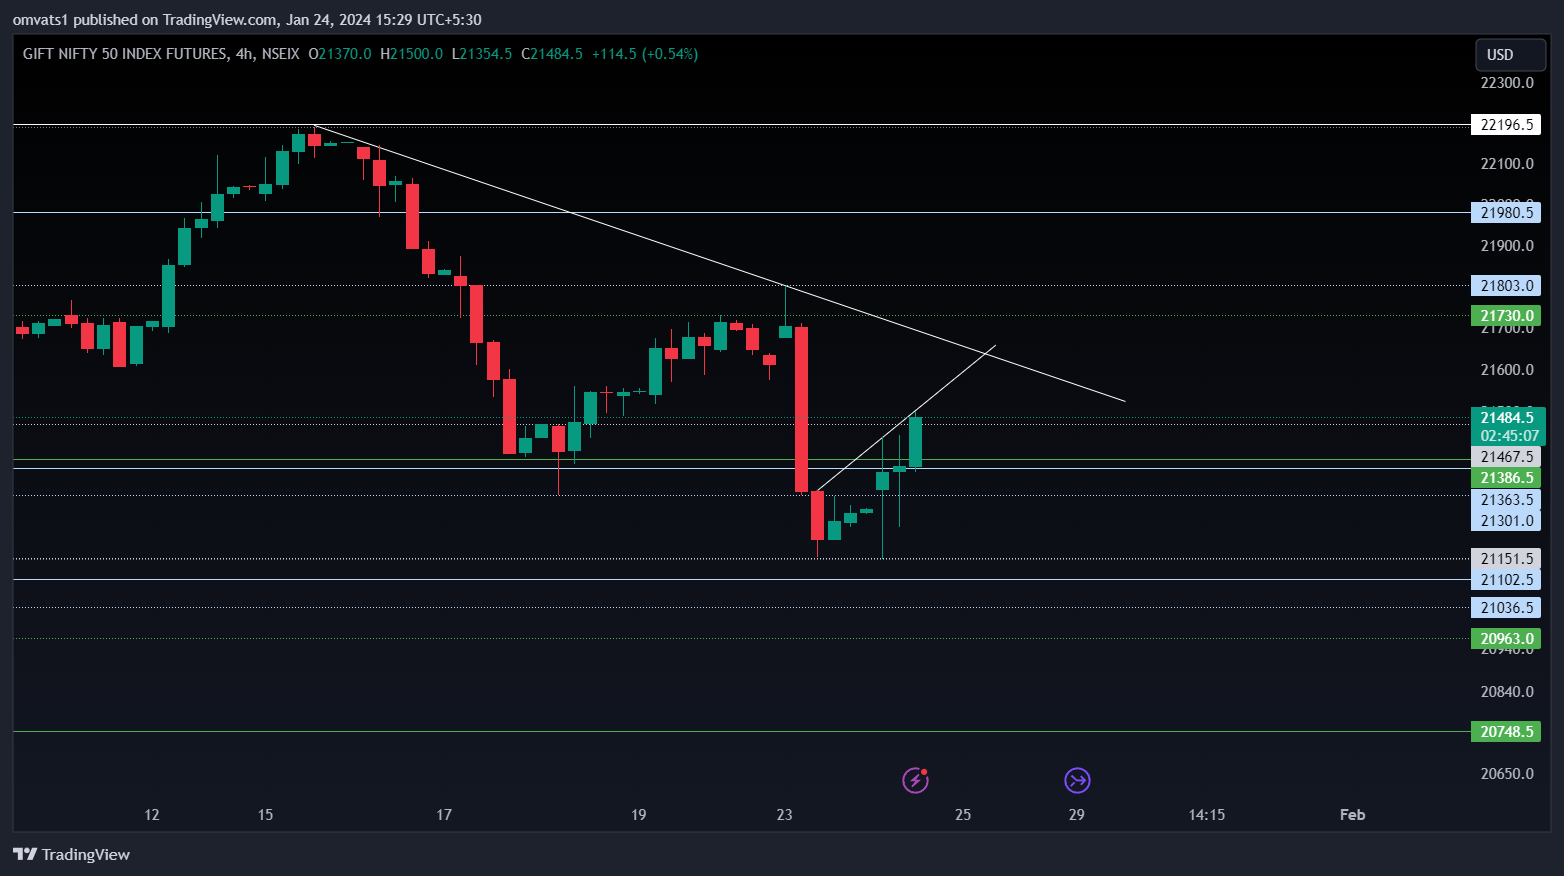The height and width of the screenshot is (876, 1564).
Task: Click the latest green candle
Action: pos(915,442)
